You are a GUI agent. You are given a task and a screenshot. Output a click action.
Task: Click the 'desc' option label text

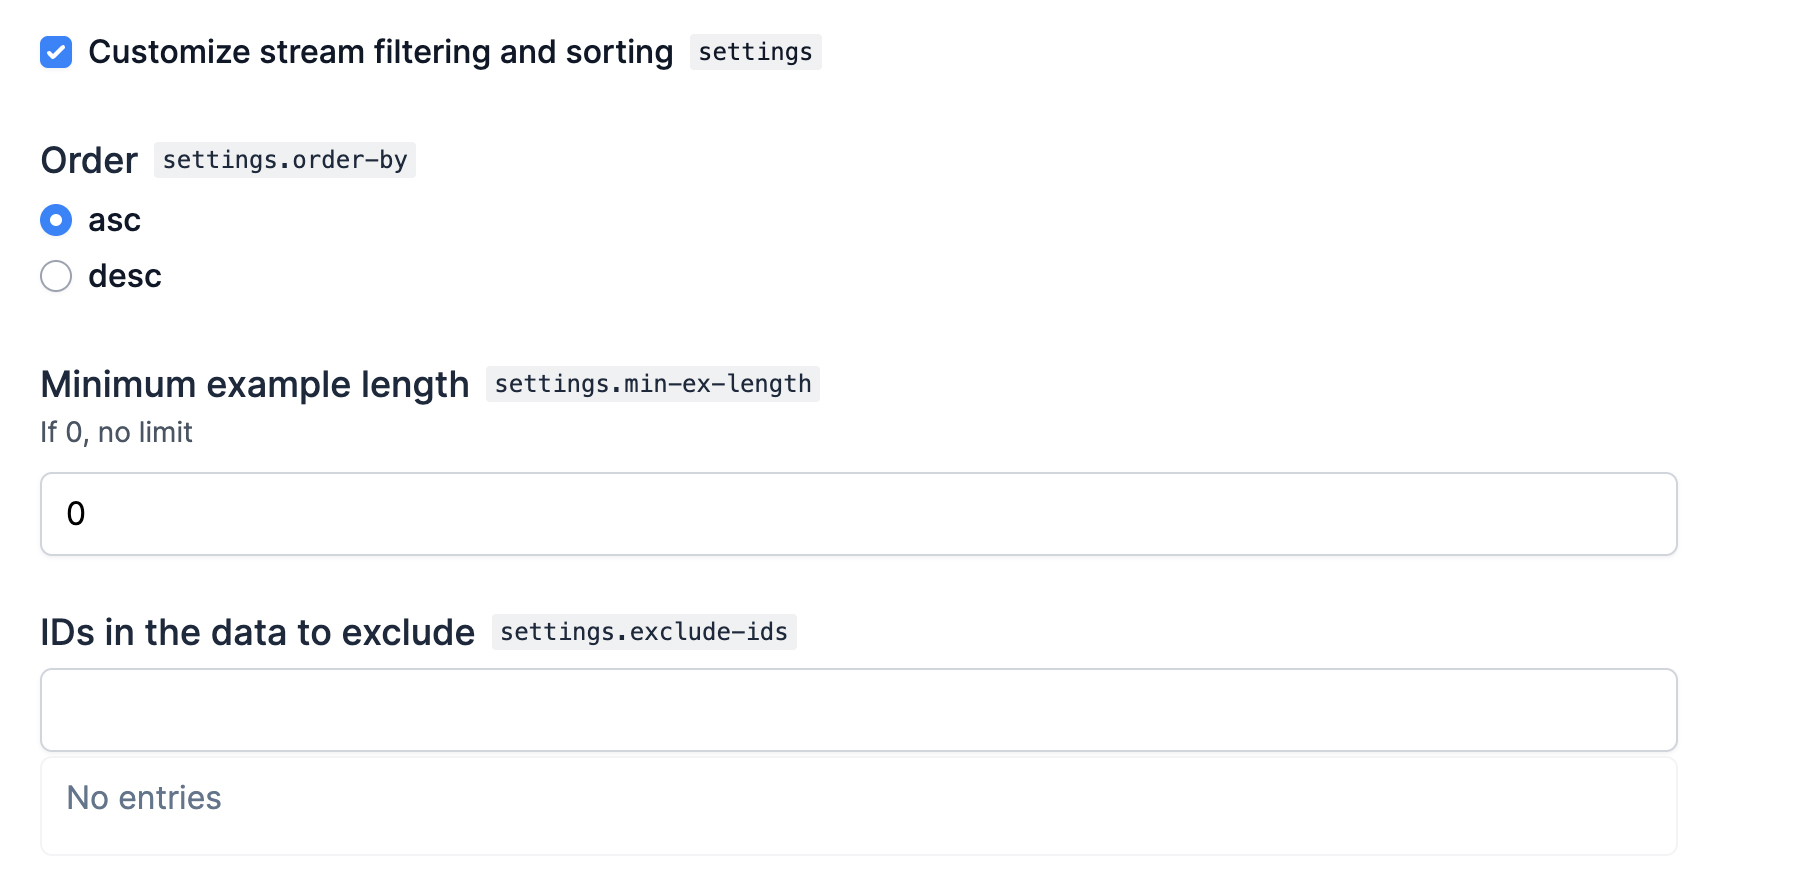click(125, 276)
